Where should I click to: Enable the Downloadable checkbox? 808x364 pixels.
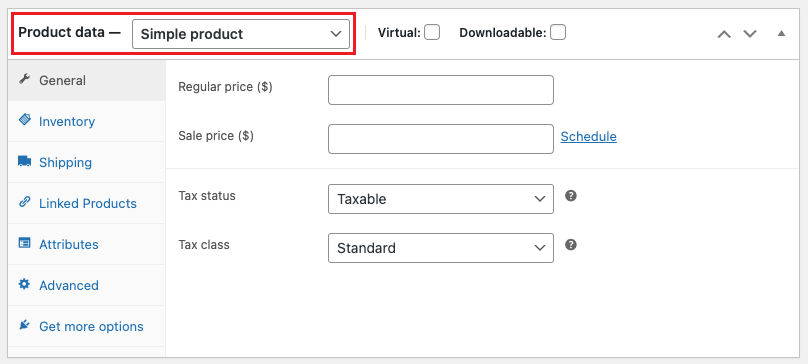pos(558,32)
